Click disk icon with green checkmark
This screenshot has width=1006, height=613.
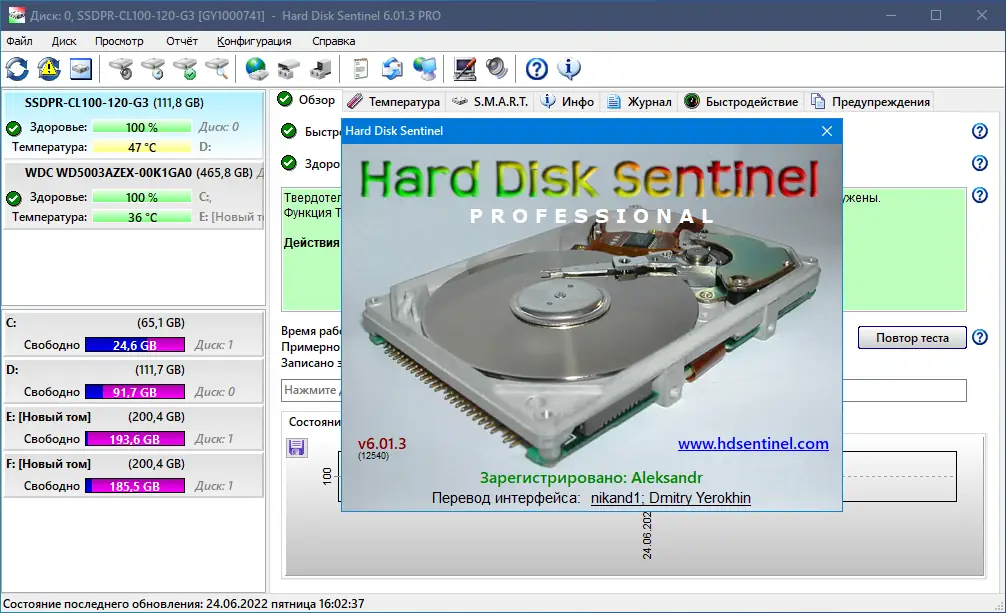point(185,69)
